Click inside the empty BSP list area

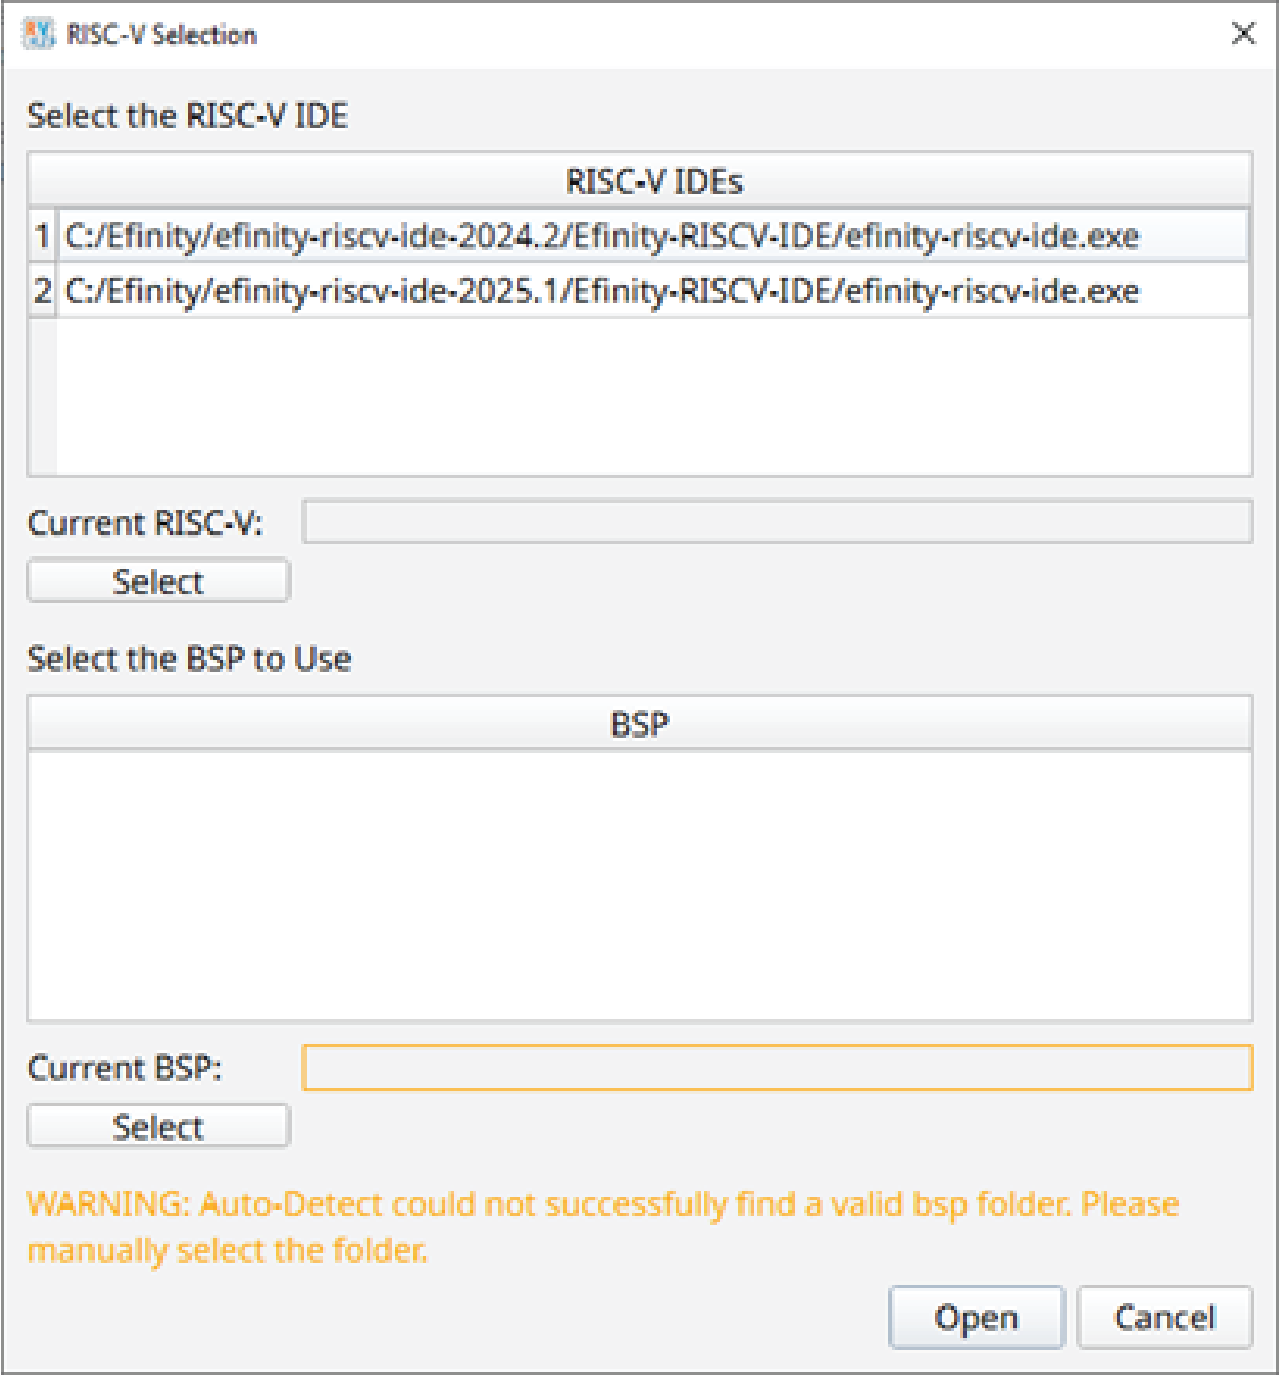click(x=640, y=885)
